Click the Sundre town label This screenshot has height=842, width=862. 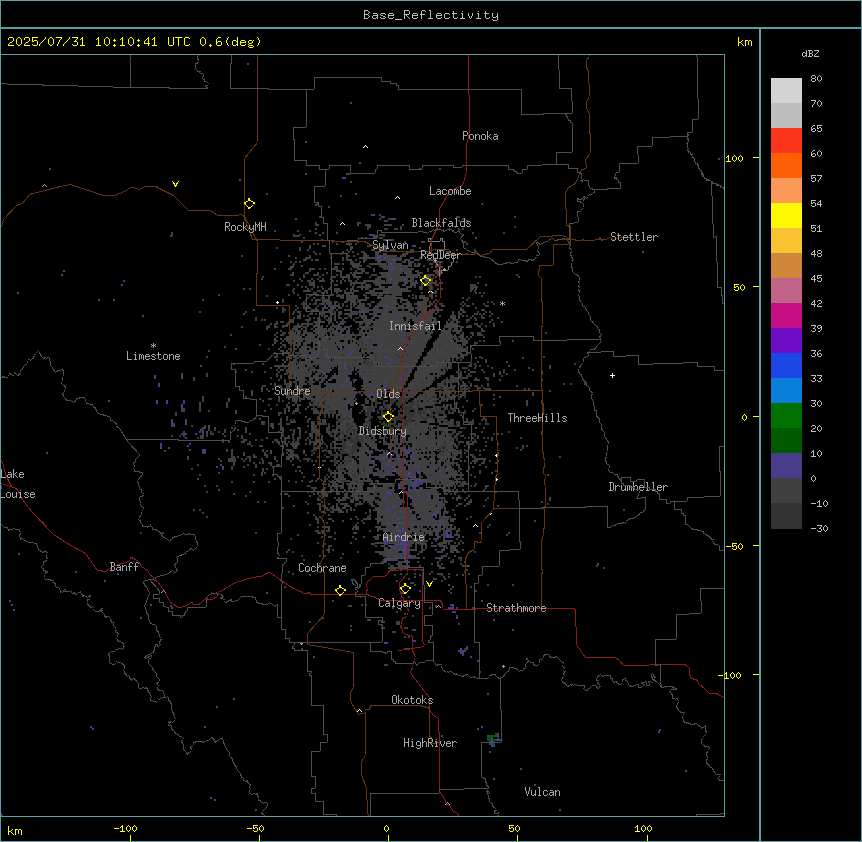click(x=292, y=391)
